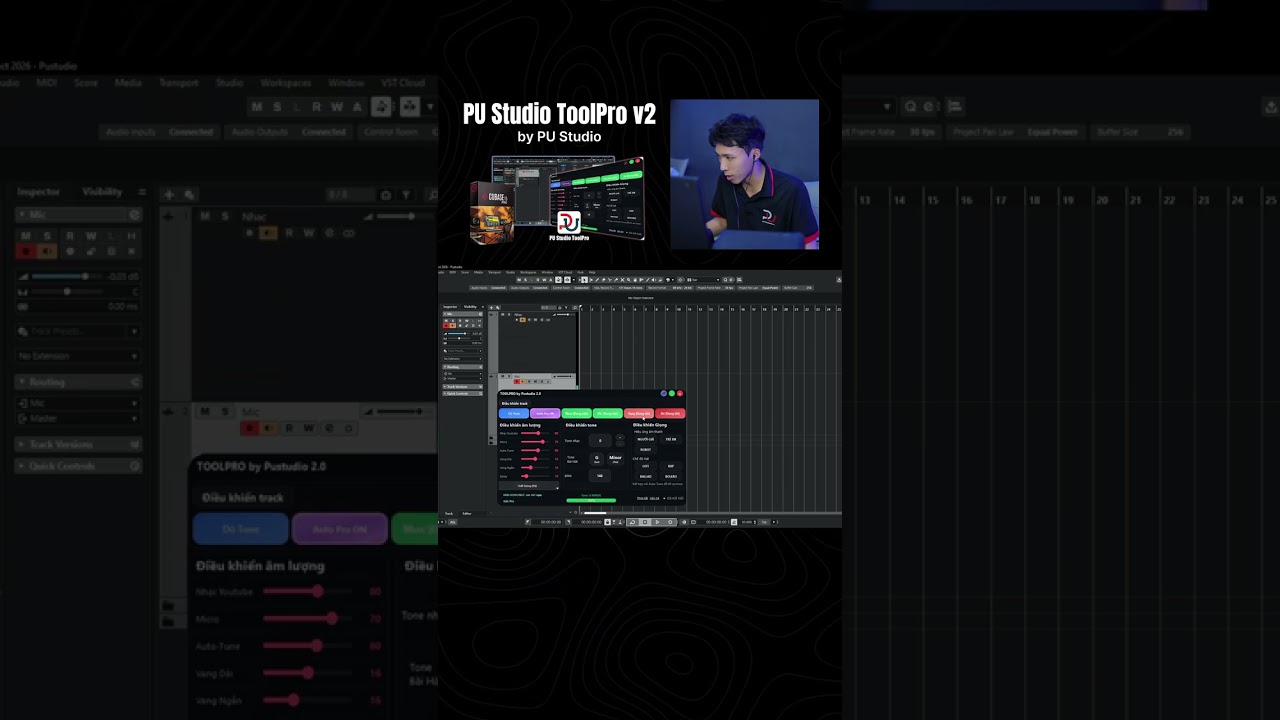The height and width of the screenshot is (720, 1280).
Task: Toggle the transport cycle loop button
Action: [x=633, y=522]
